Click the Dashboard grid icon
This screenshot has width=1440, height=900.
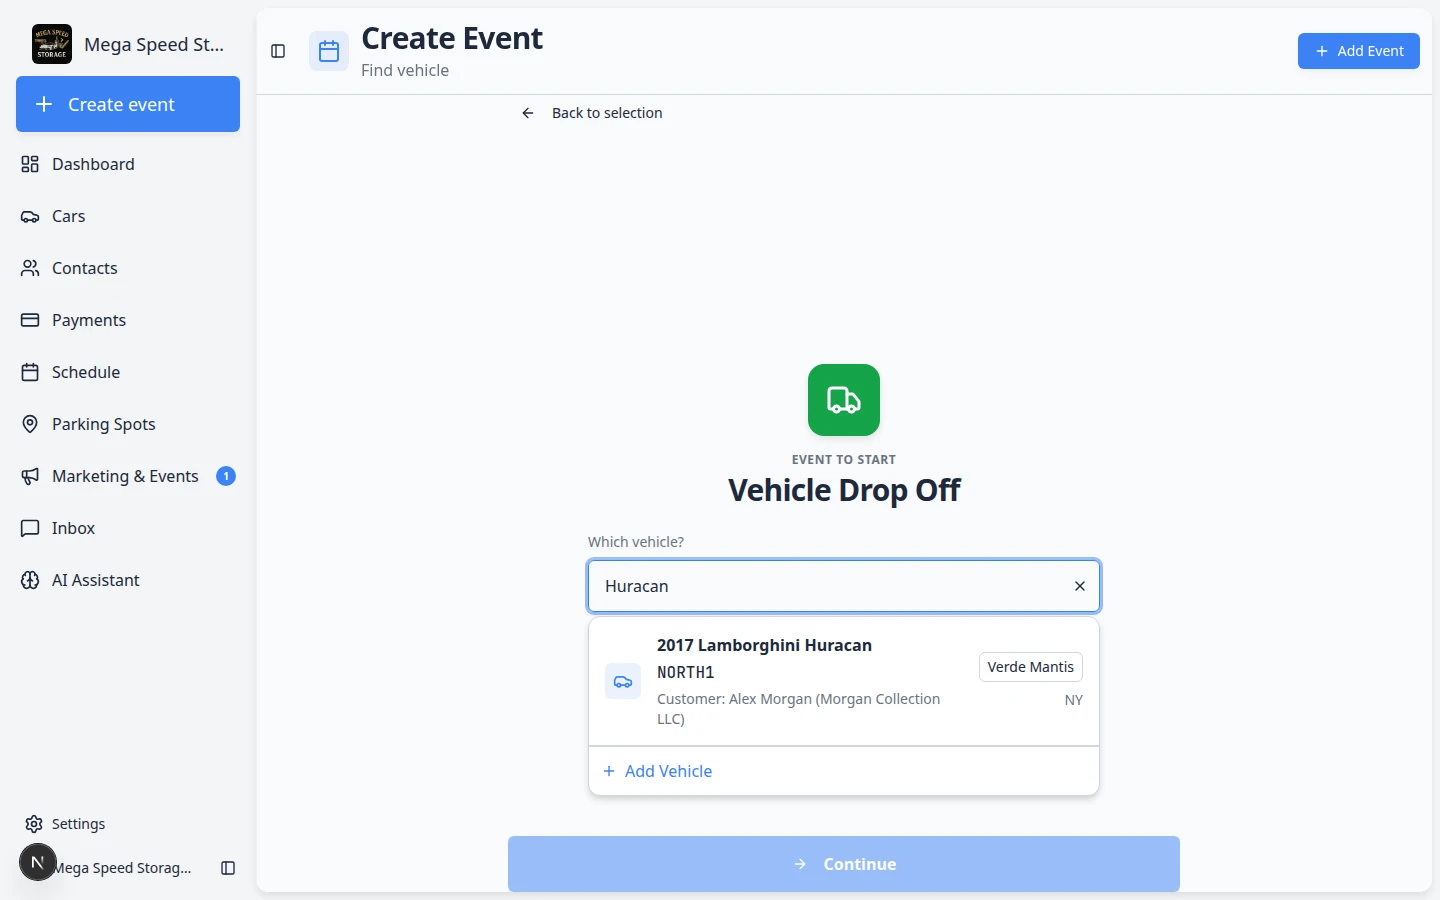30,164
